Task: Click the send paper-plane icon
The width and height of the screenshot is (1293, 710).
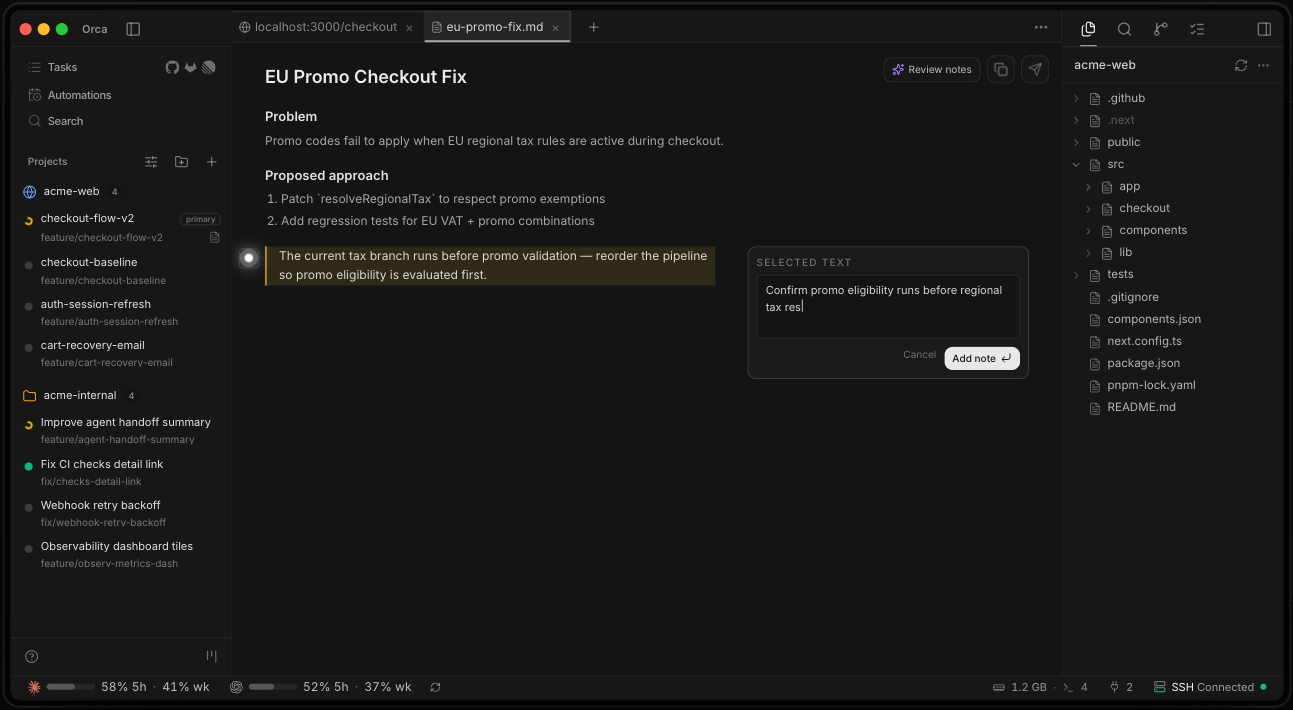Action: click(x=1035, y=69)
